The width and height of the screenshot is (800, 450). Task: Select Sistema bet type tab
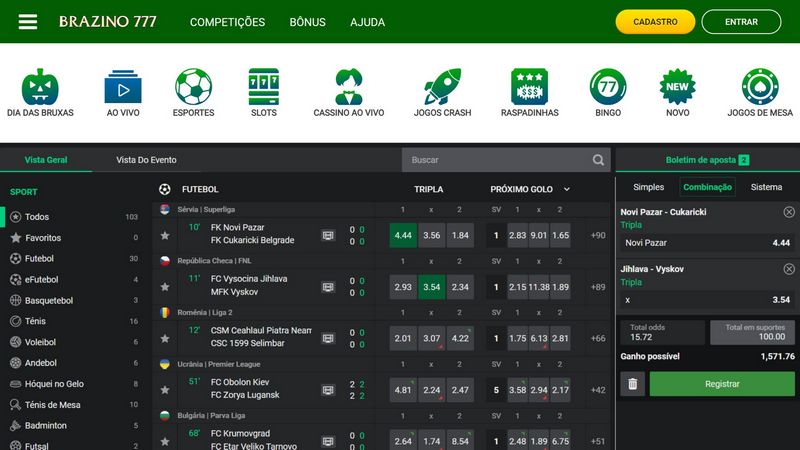click(766, 187)
